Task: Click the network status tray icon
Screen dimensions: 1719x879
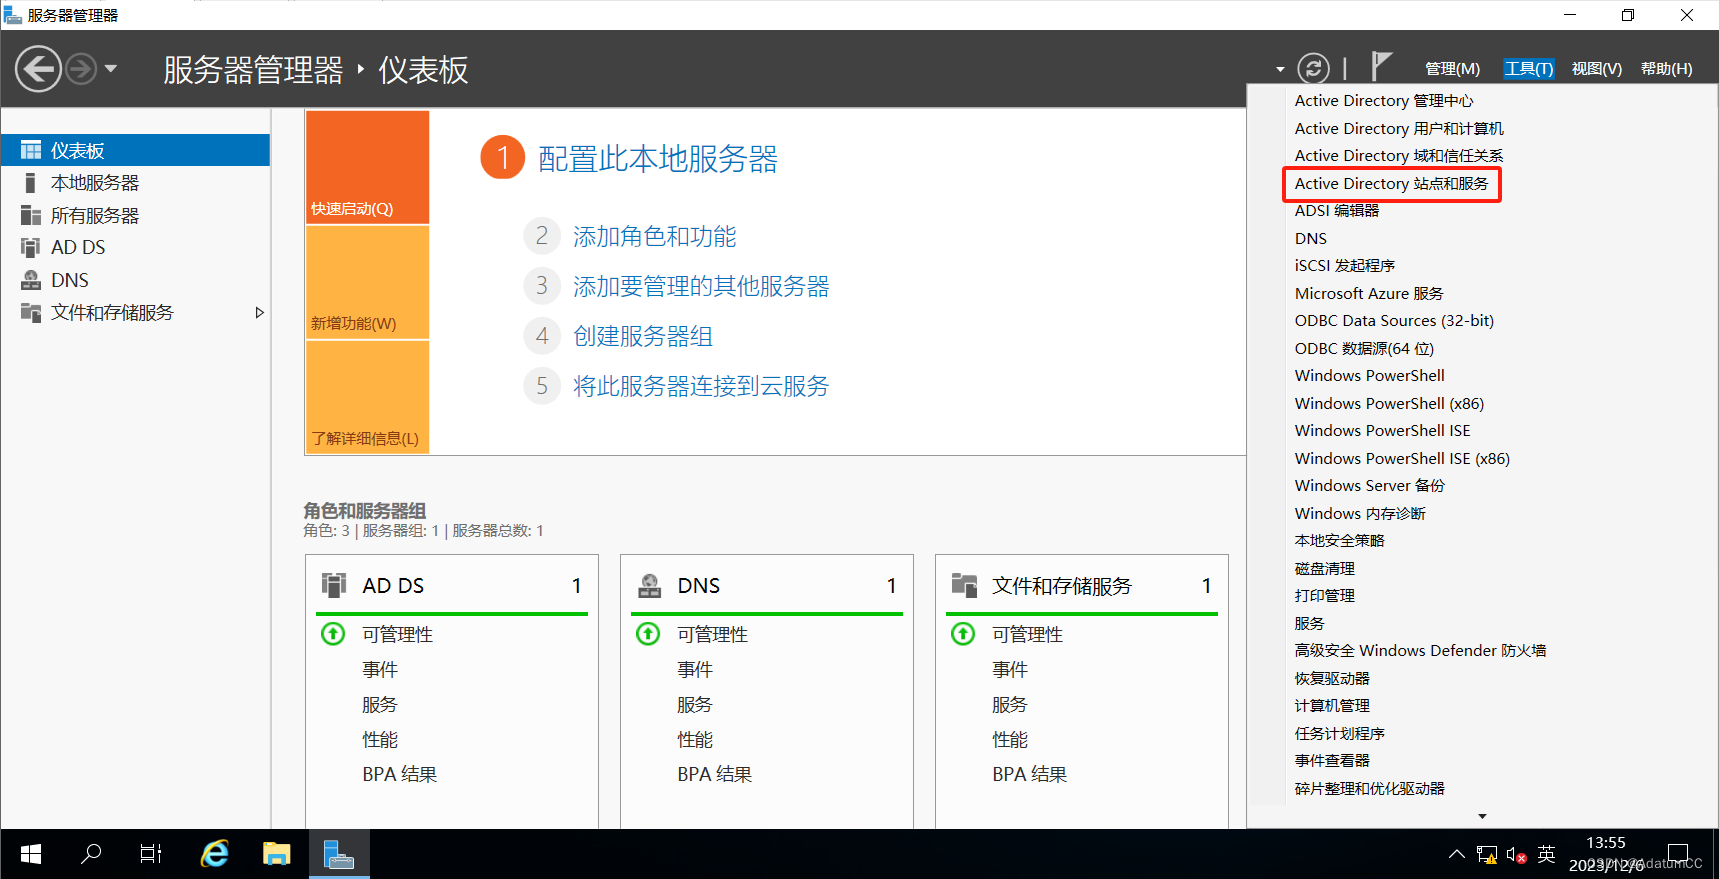Action: tap(1487, 855)
